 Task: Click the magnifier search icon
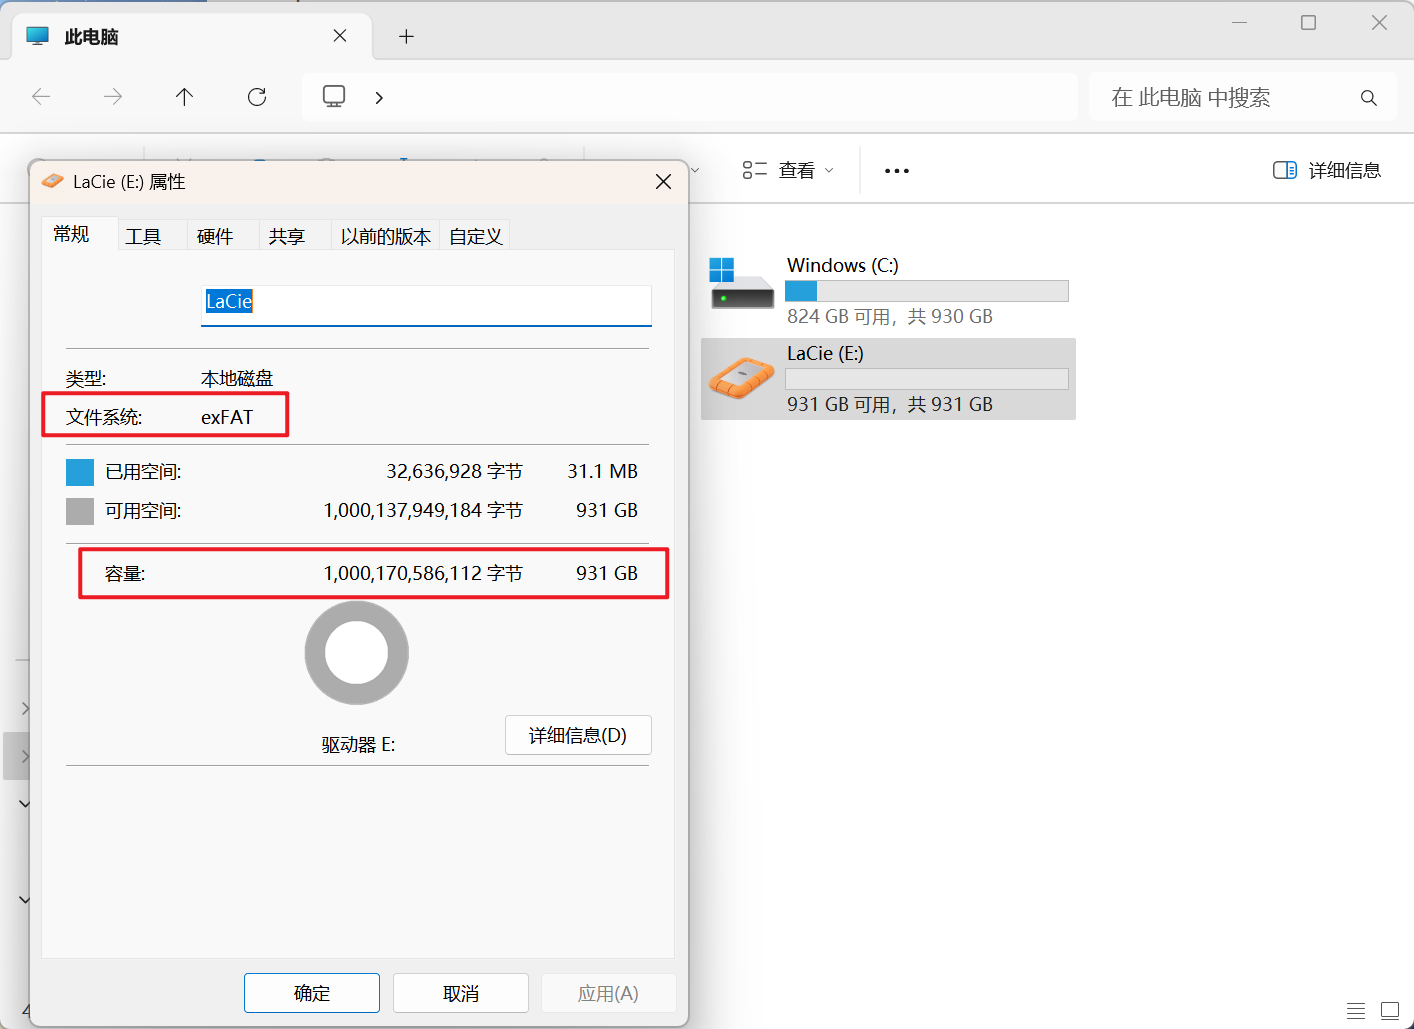pyautogui.click(x=1369, y=97)
